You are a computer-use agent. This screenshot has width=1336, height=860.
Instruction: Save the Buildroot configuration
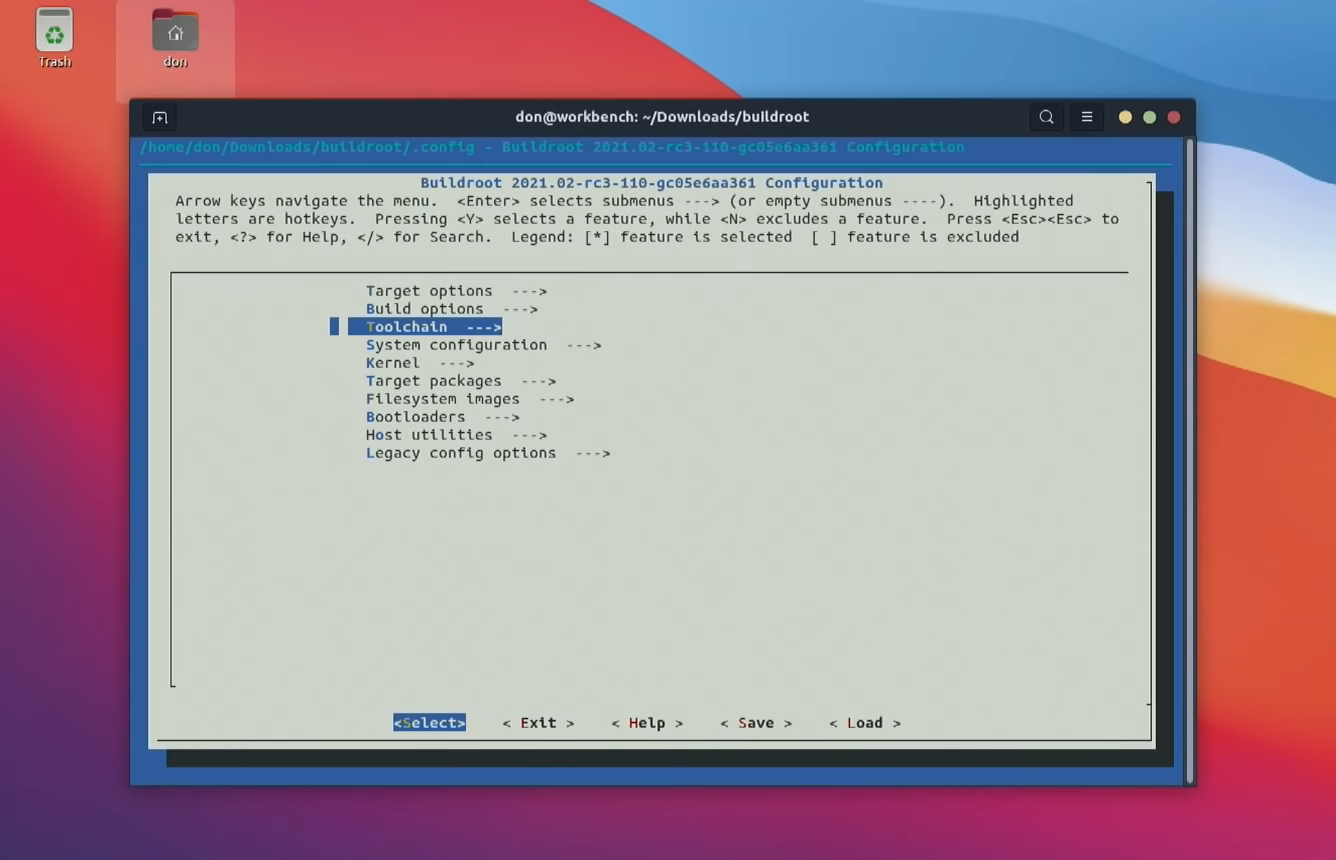[755, 722]
